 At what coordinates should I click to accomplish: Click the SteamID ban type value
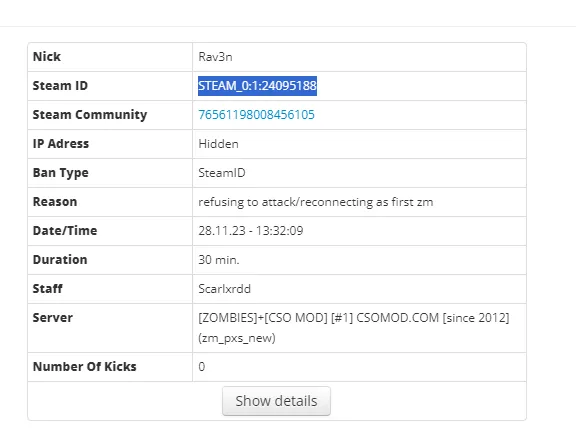(222, 173)
